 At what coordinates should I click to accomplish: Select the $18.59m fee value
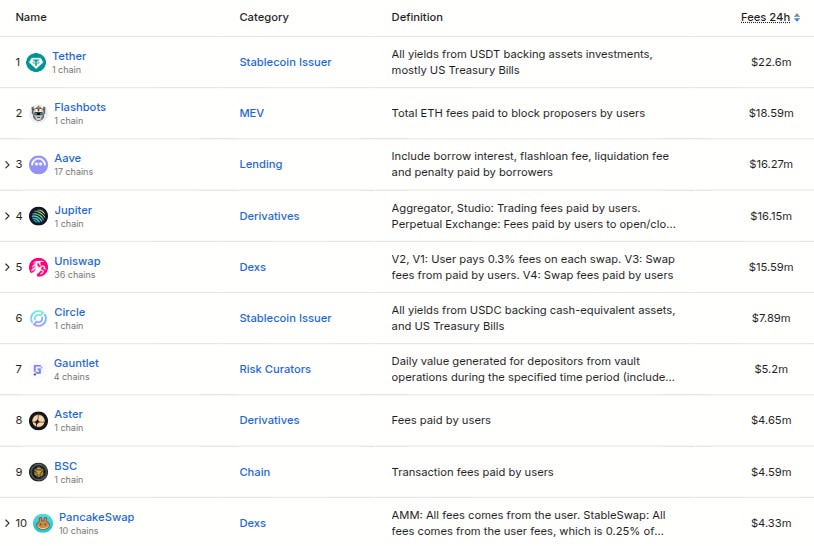coord(771,113)
